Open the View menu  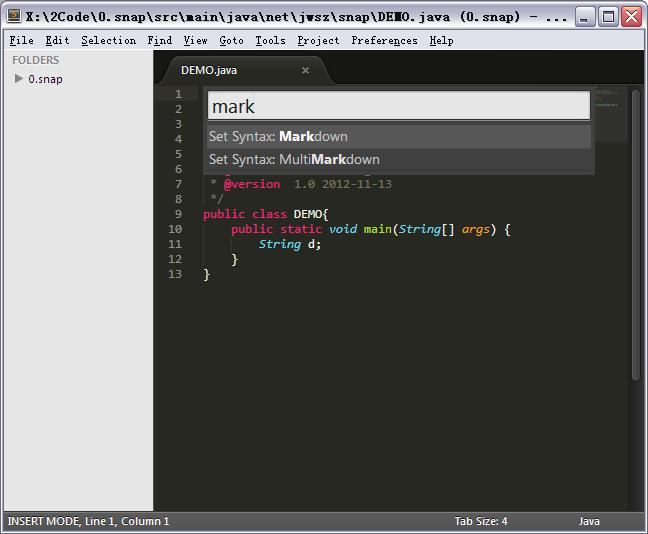coord(195,41)
